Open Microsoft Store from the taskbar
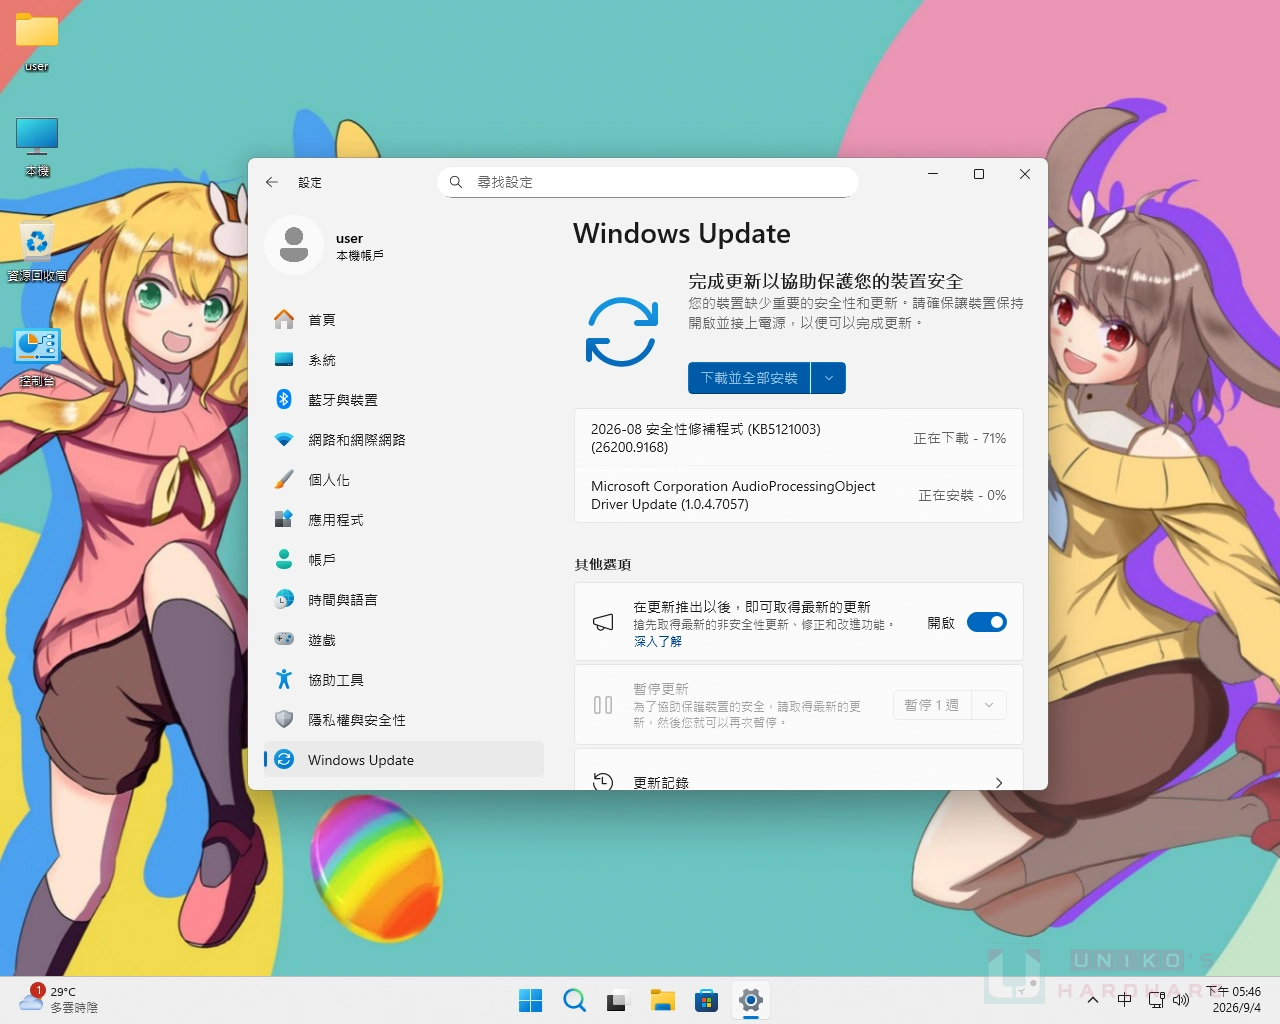Viewport: 1280px width, 1024px height. coord(706,1000)
